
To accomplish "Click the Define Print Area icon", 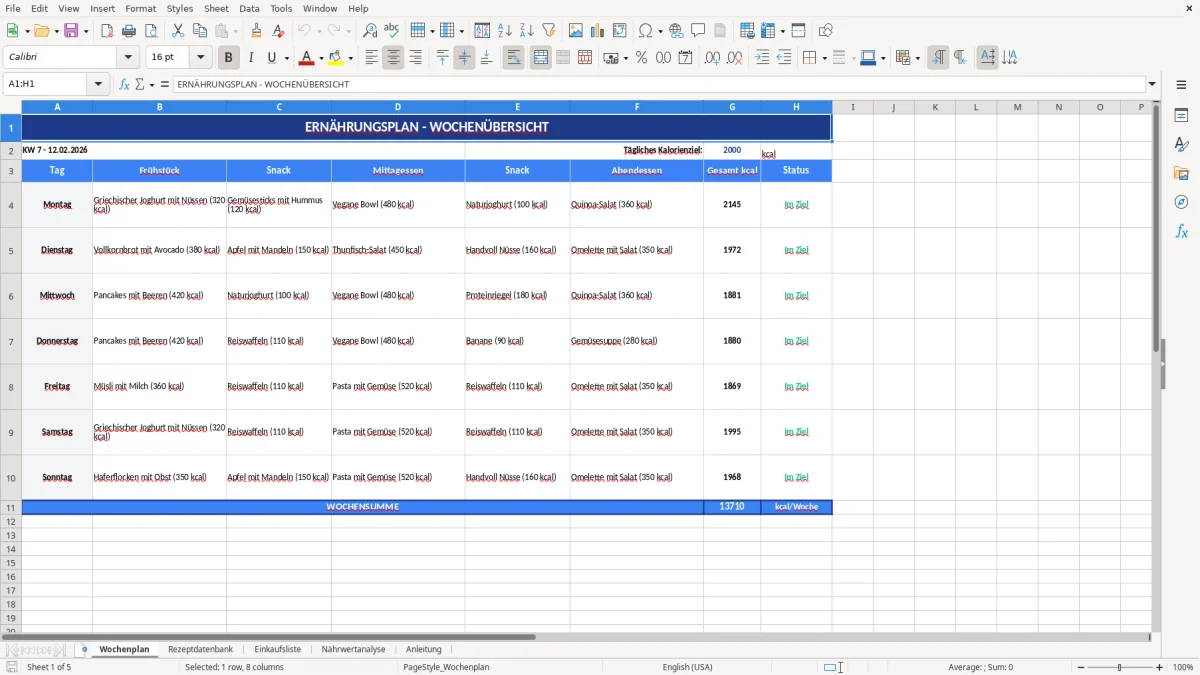I will tap(746, 31).
